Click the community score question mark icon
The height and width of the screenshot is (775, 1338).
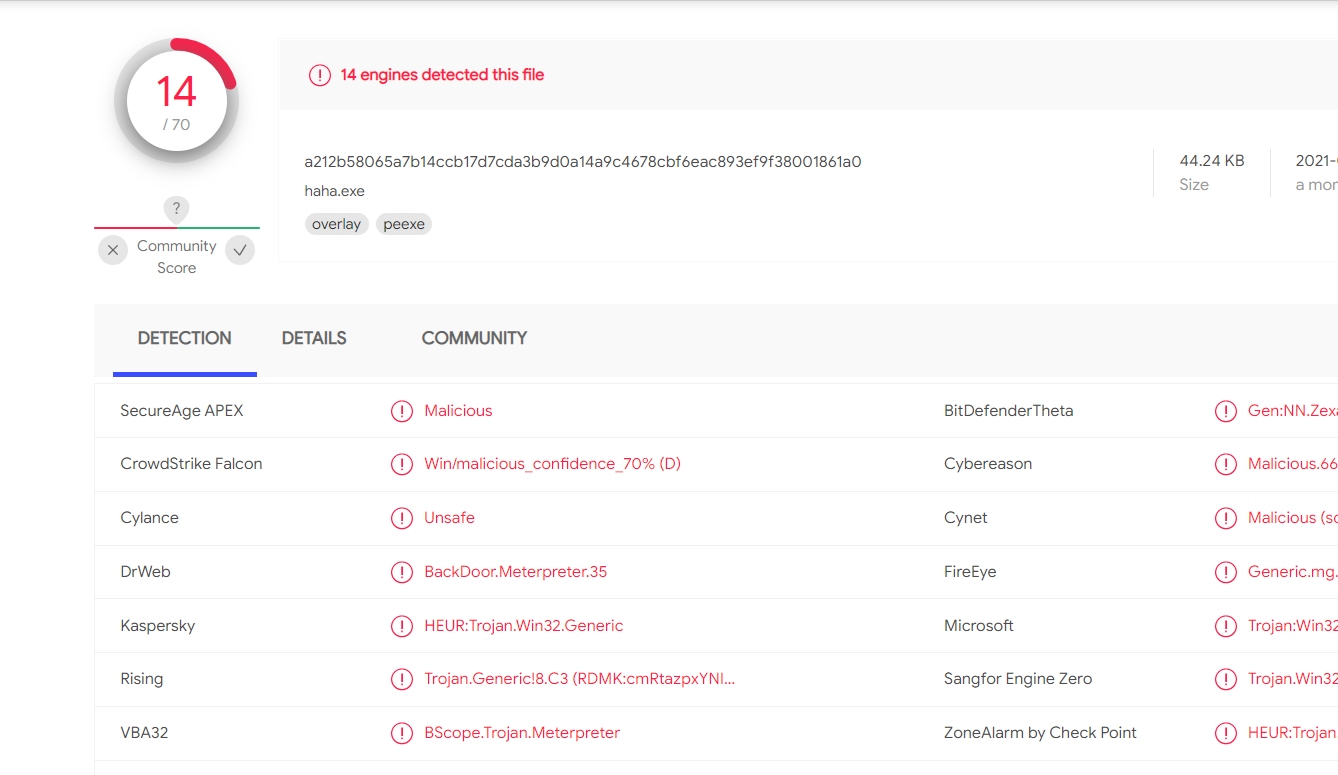(176, 209)
